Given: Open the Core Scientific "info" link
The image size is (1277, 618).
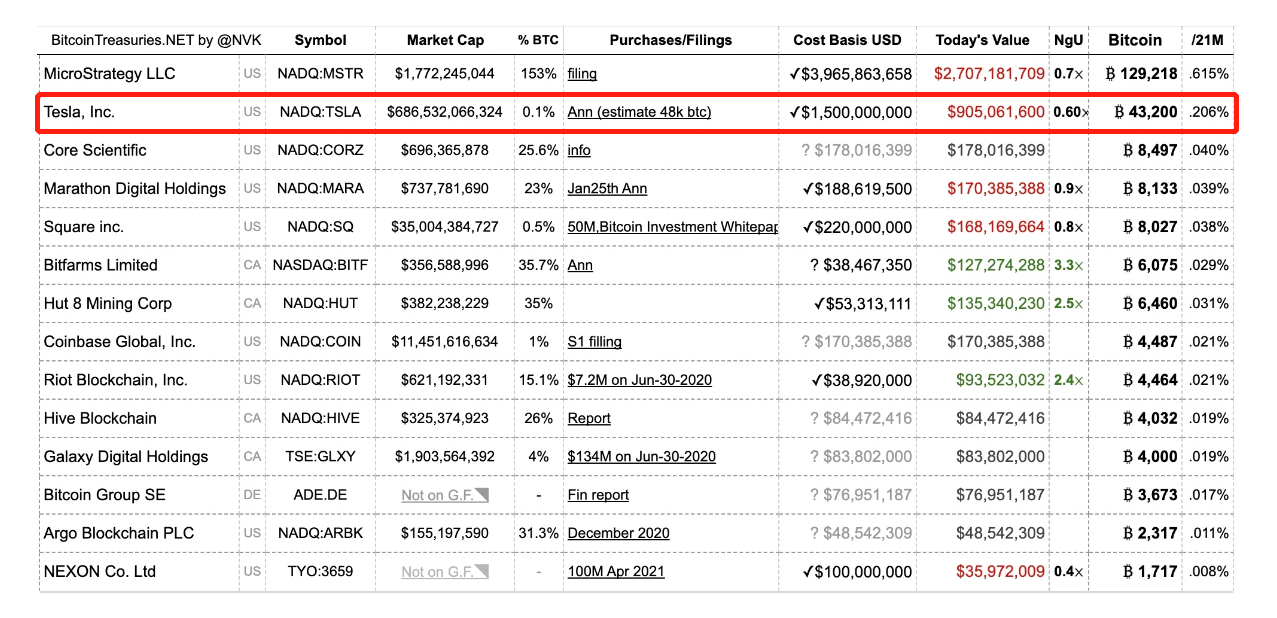Looking at the screenshot, I should pos(579,151).
